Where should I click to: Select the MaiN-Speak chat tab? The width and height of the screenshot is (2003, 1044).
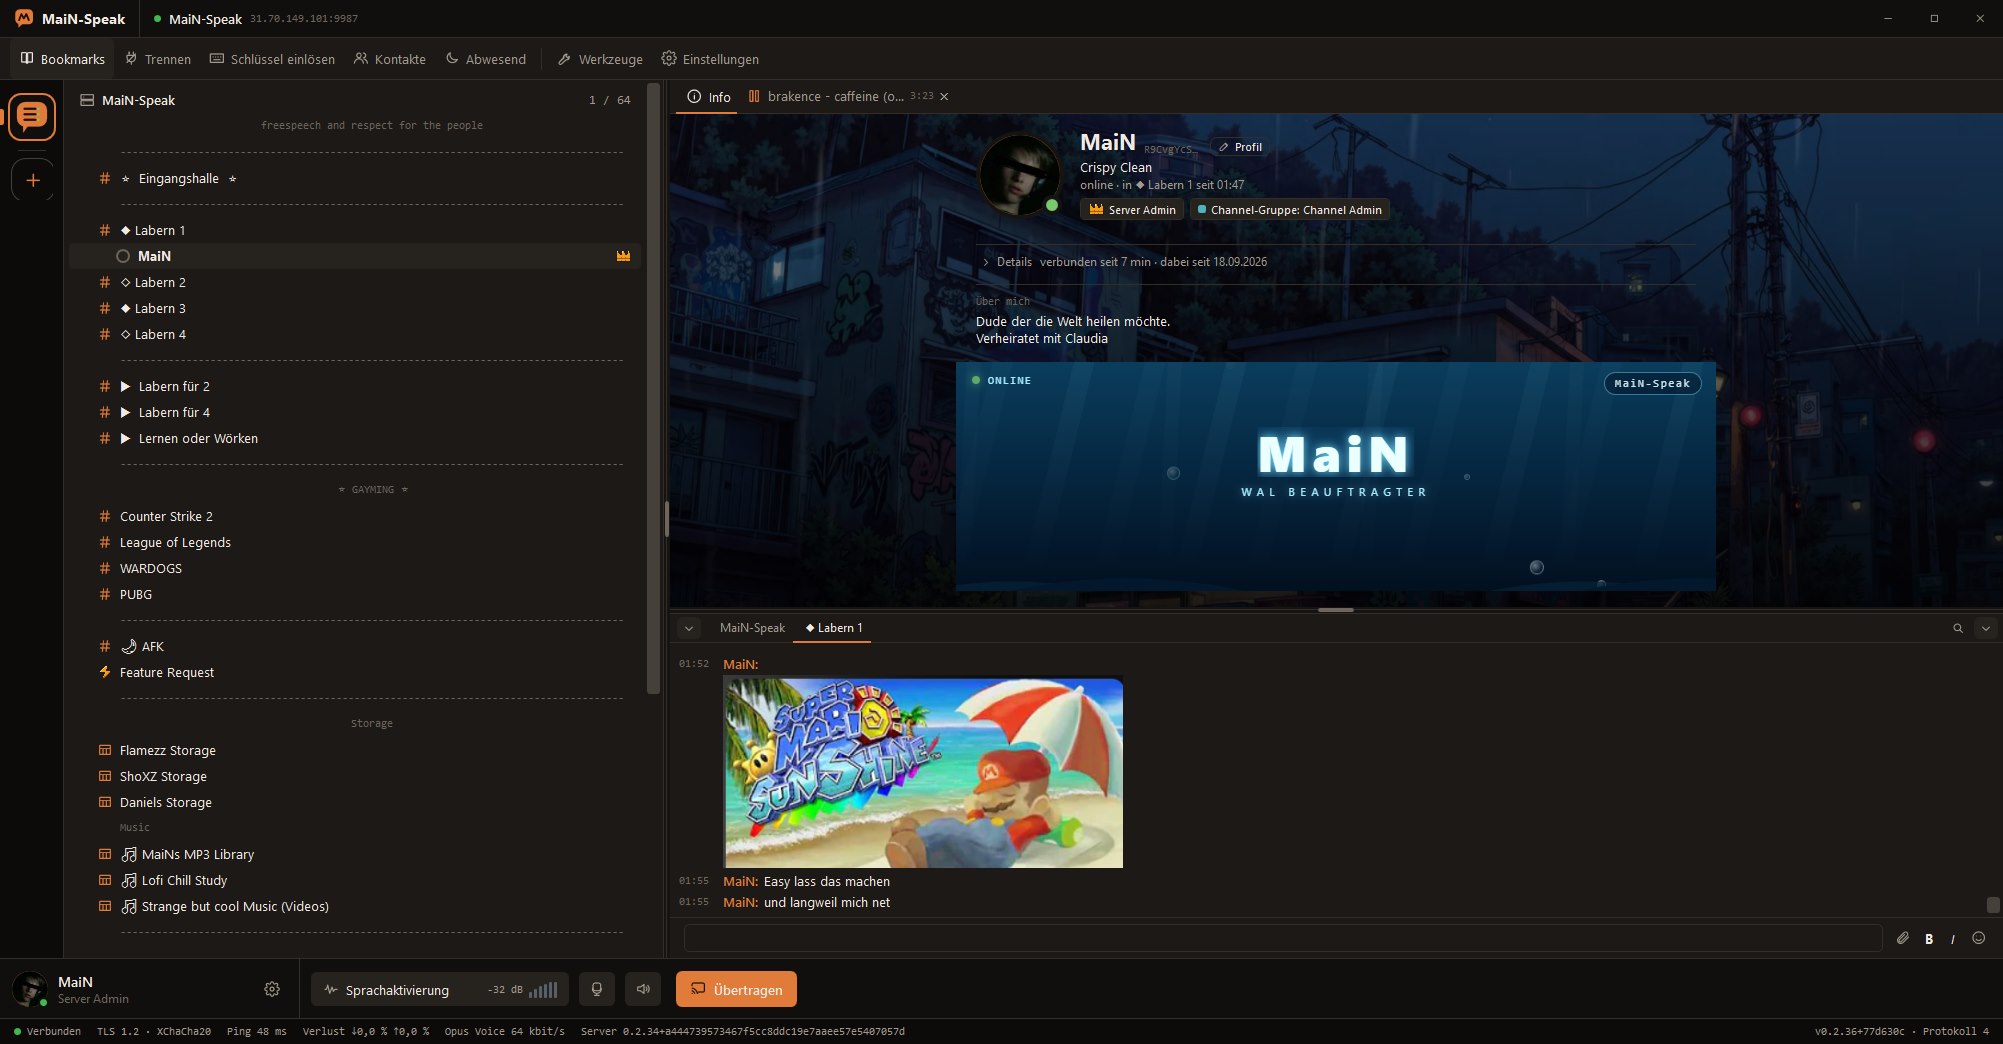click(752, 628)
